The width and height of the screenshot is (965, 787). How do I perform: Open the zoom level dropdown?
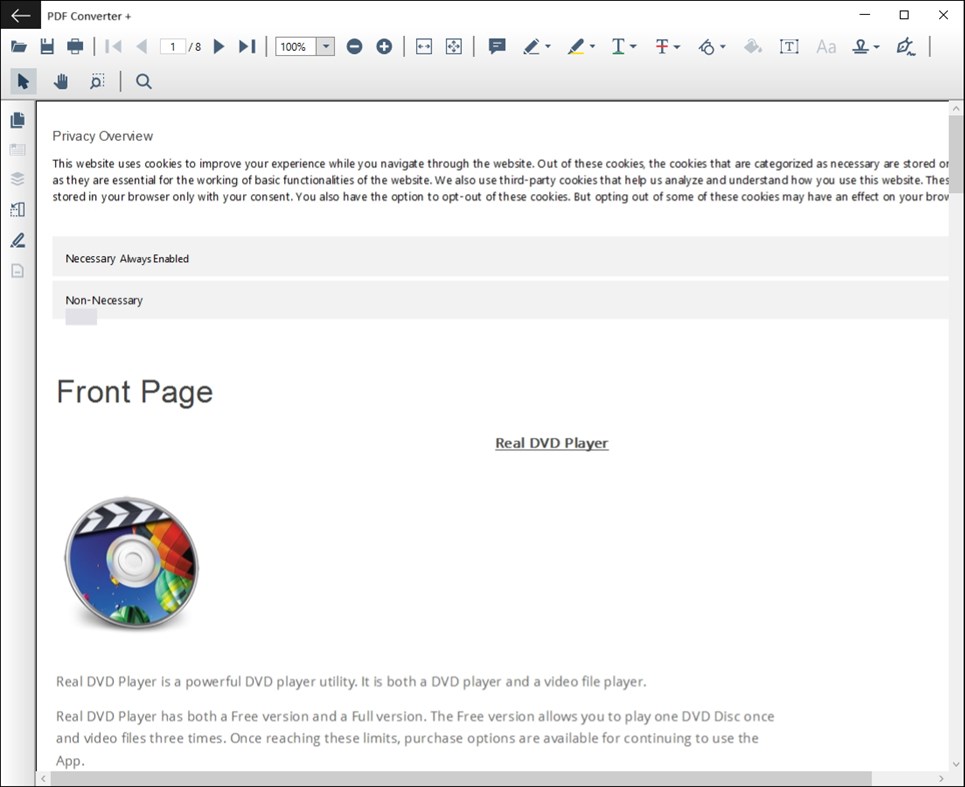point(327,46)
